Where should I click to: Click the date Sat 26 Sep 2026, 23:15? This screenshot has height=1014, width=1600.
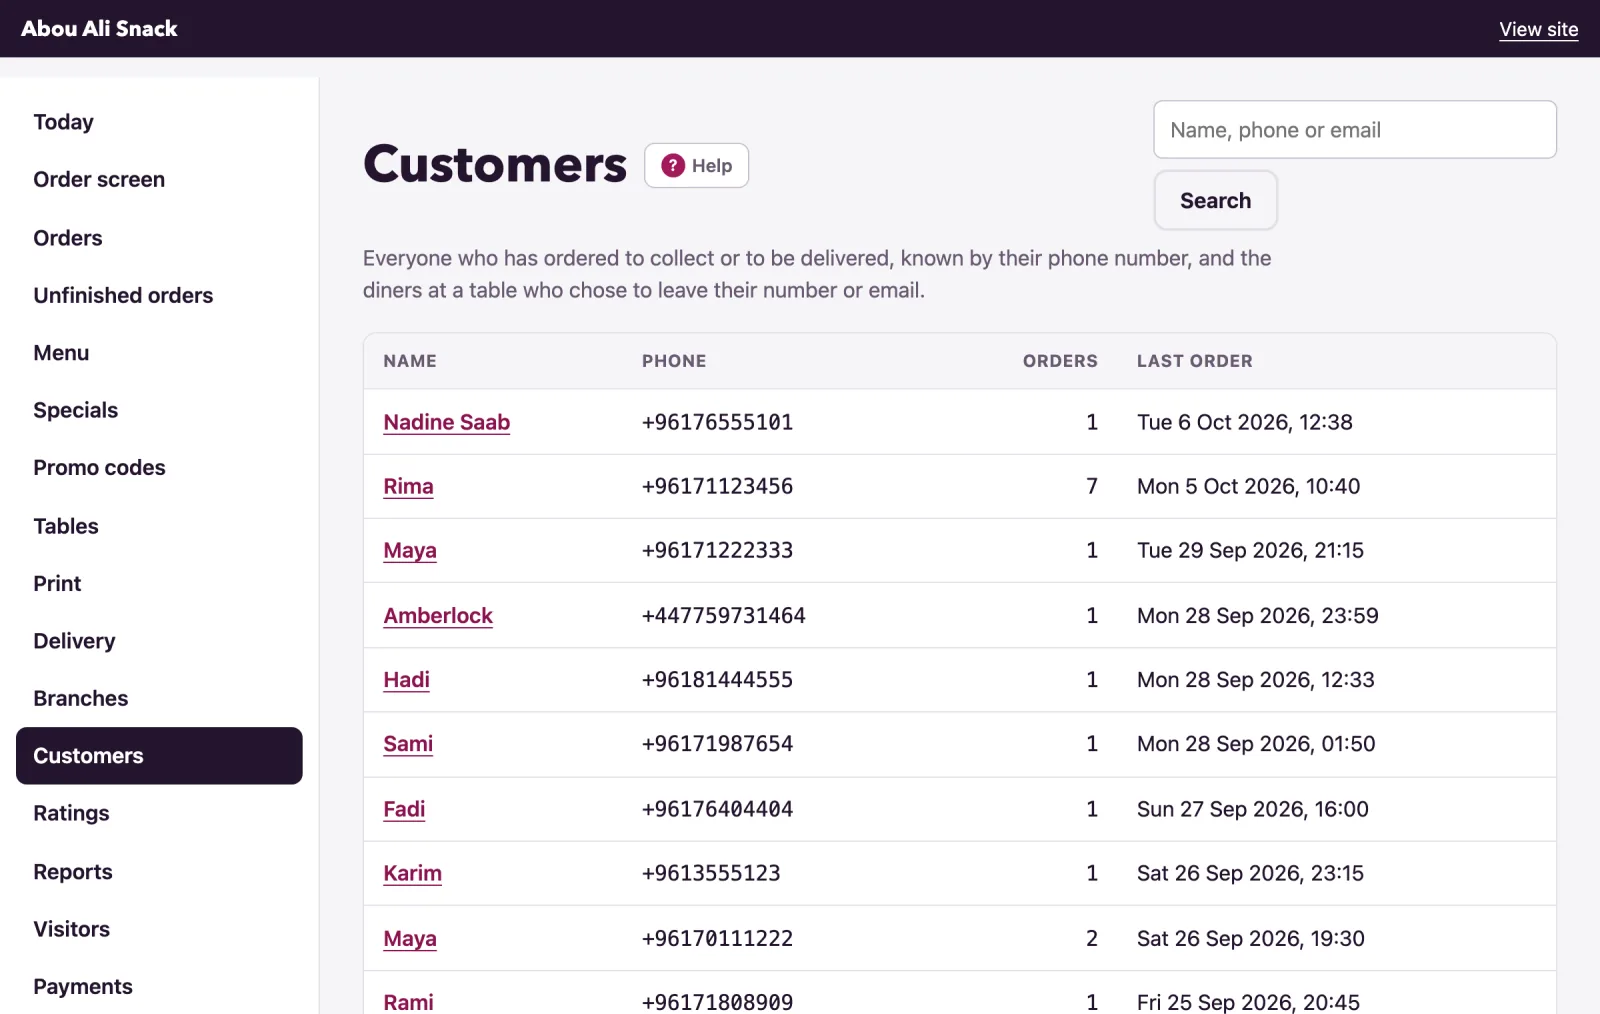tap(1250, 873)
